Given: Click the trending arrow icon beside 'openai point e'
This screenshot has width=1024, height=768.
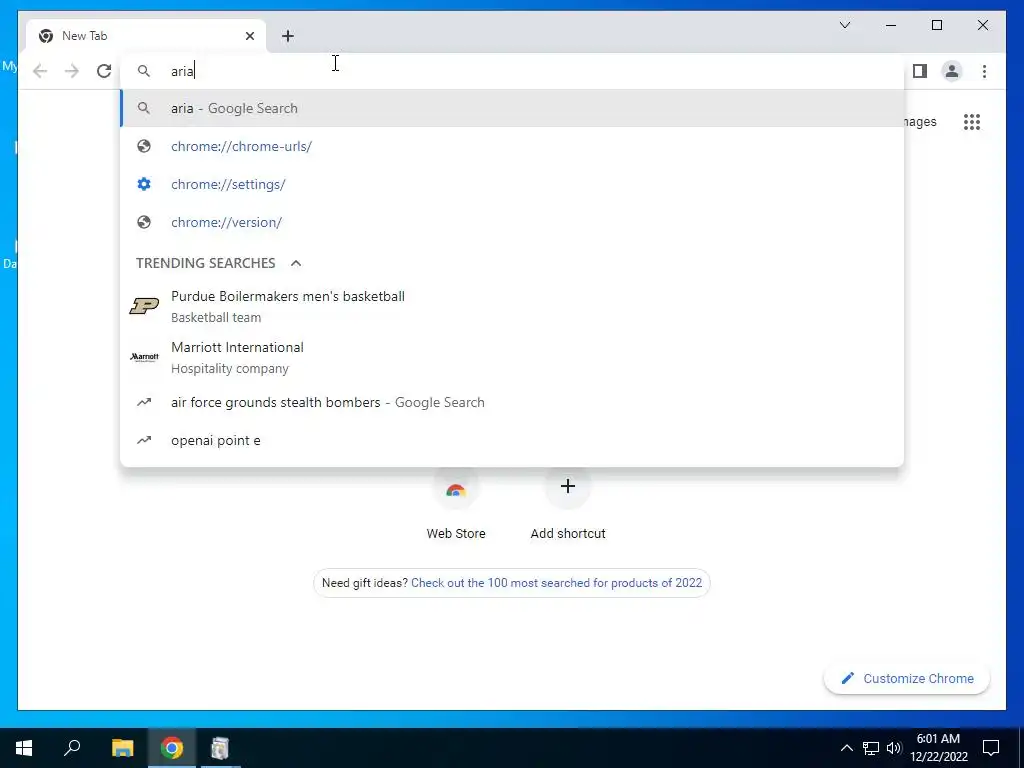Looking at the screenshot, I should point(144,440).
